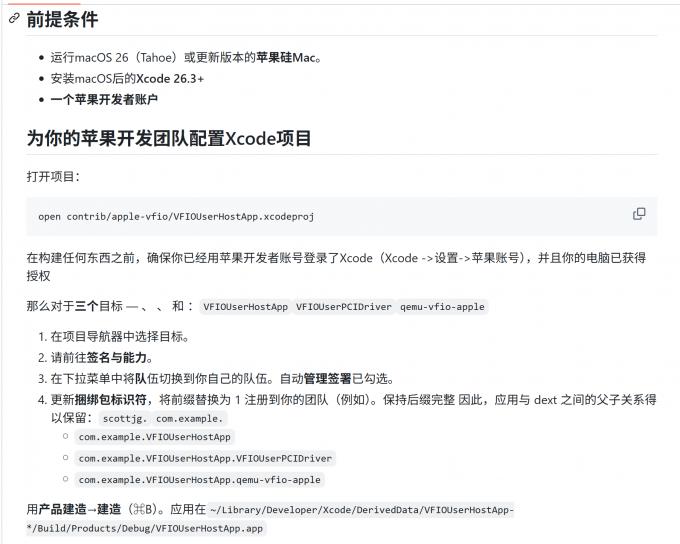680x544 pixels.
Task: Click the scottjg. code tag
Action: [x=125, y=419]
